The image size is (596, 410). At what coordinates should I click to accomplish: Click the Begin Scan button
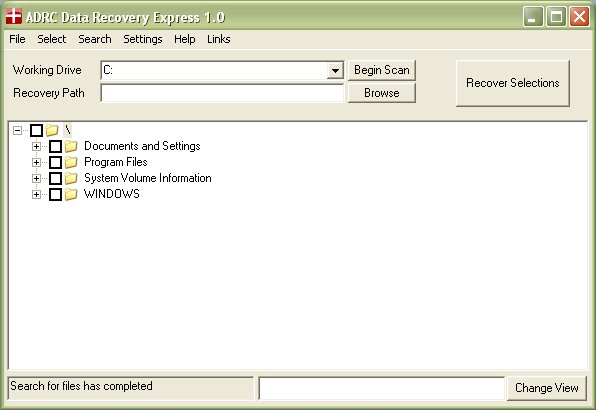tap(382, 70)
